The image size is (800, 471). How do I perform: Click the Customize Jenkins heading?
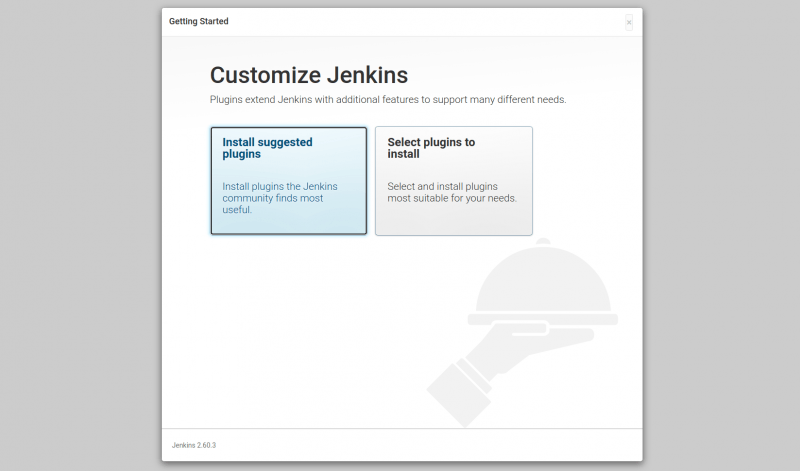click(309, 75)
